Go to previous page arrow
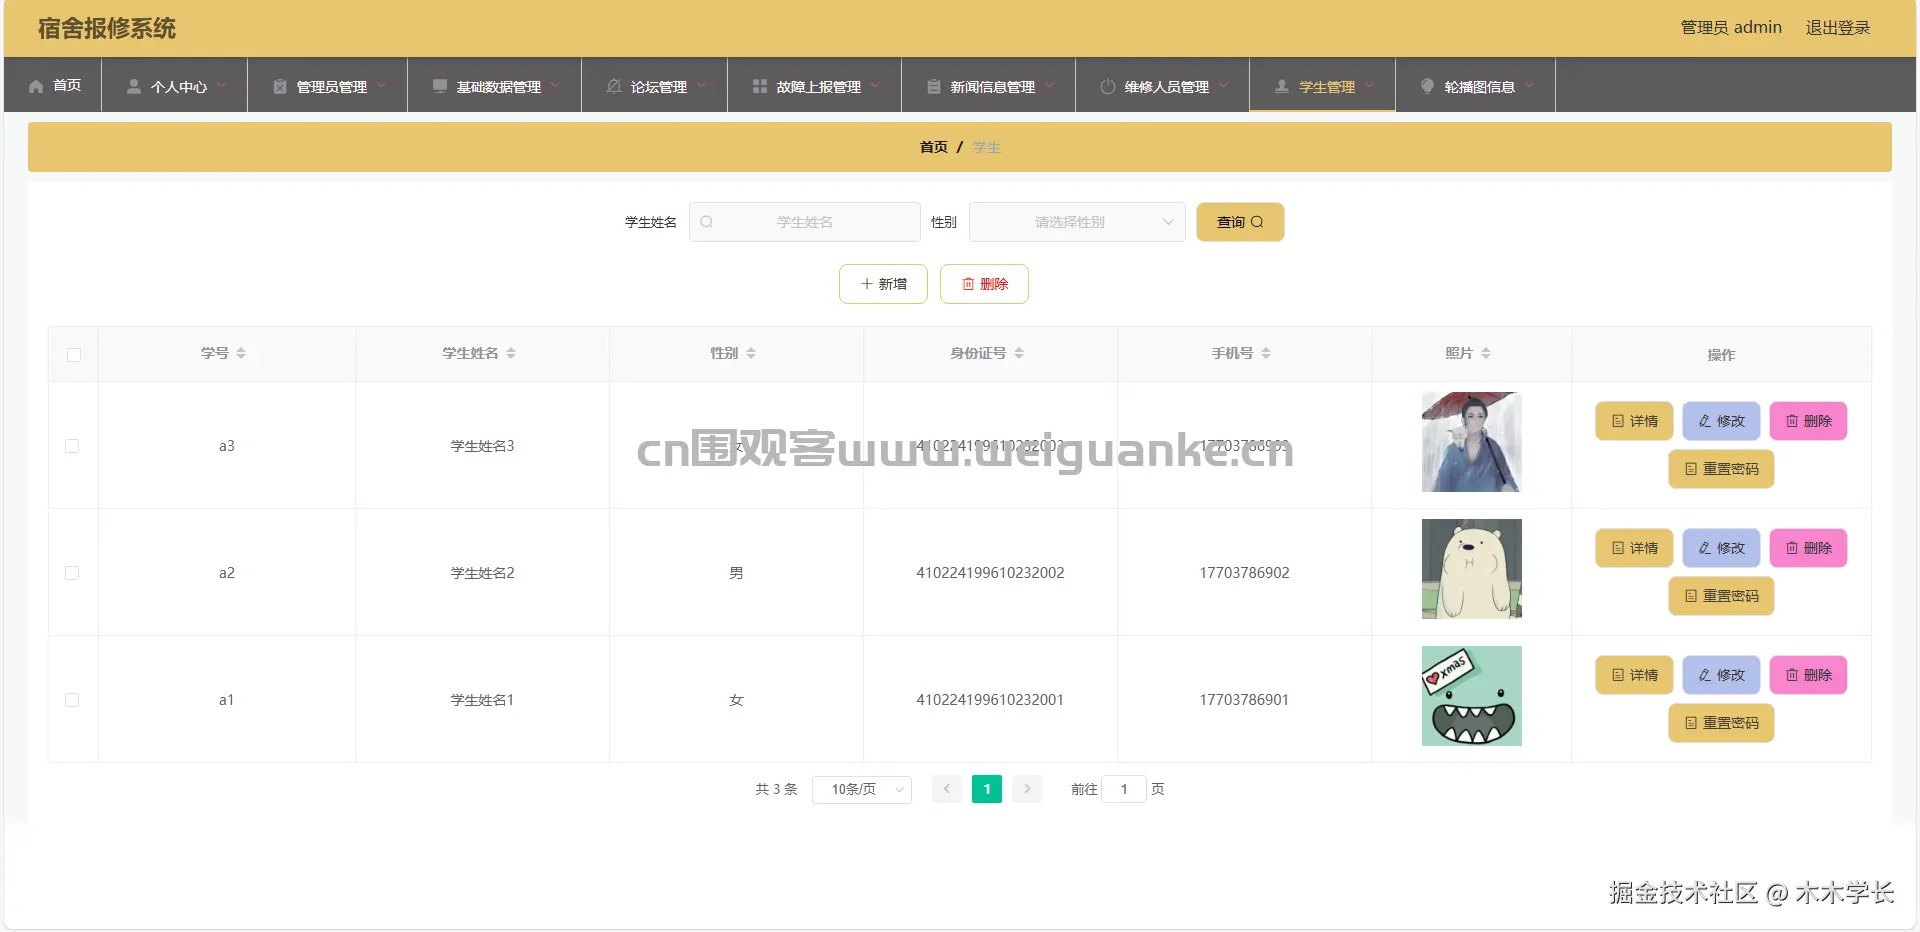 click(x=946, y=789)
